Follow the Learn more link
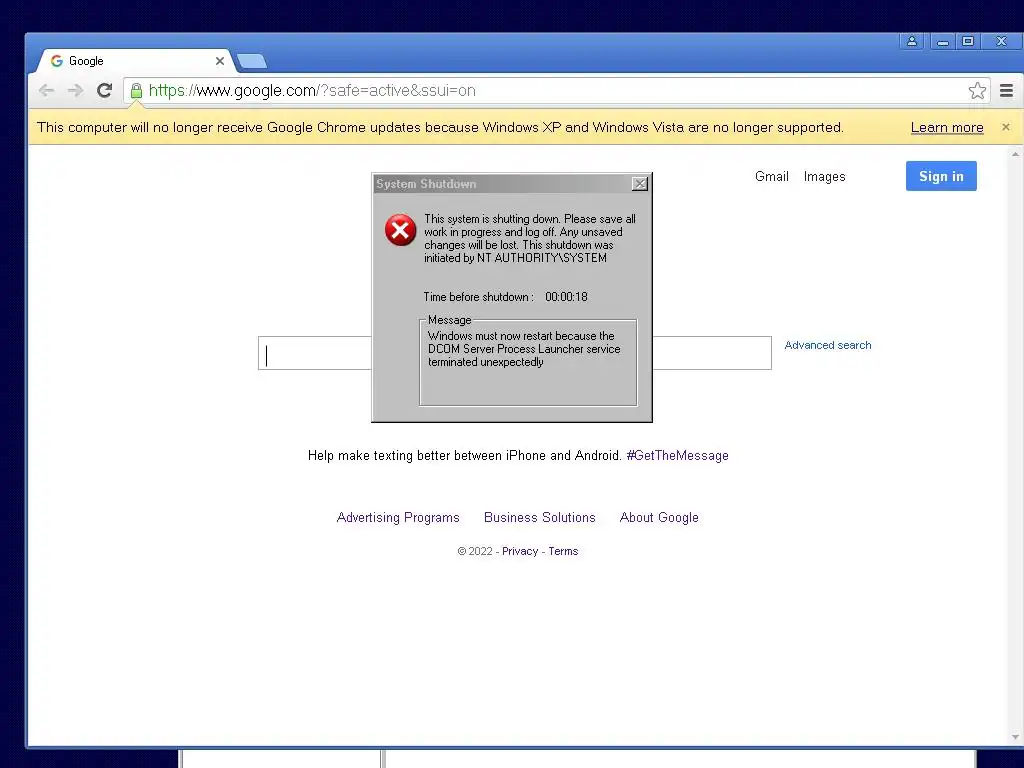Image resolution: width=1024 pixels, height=768 pixels. pos(947,127)
